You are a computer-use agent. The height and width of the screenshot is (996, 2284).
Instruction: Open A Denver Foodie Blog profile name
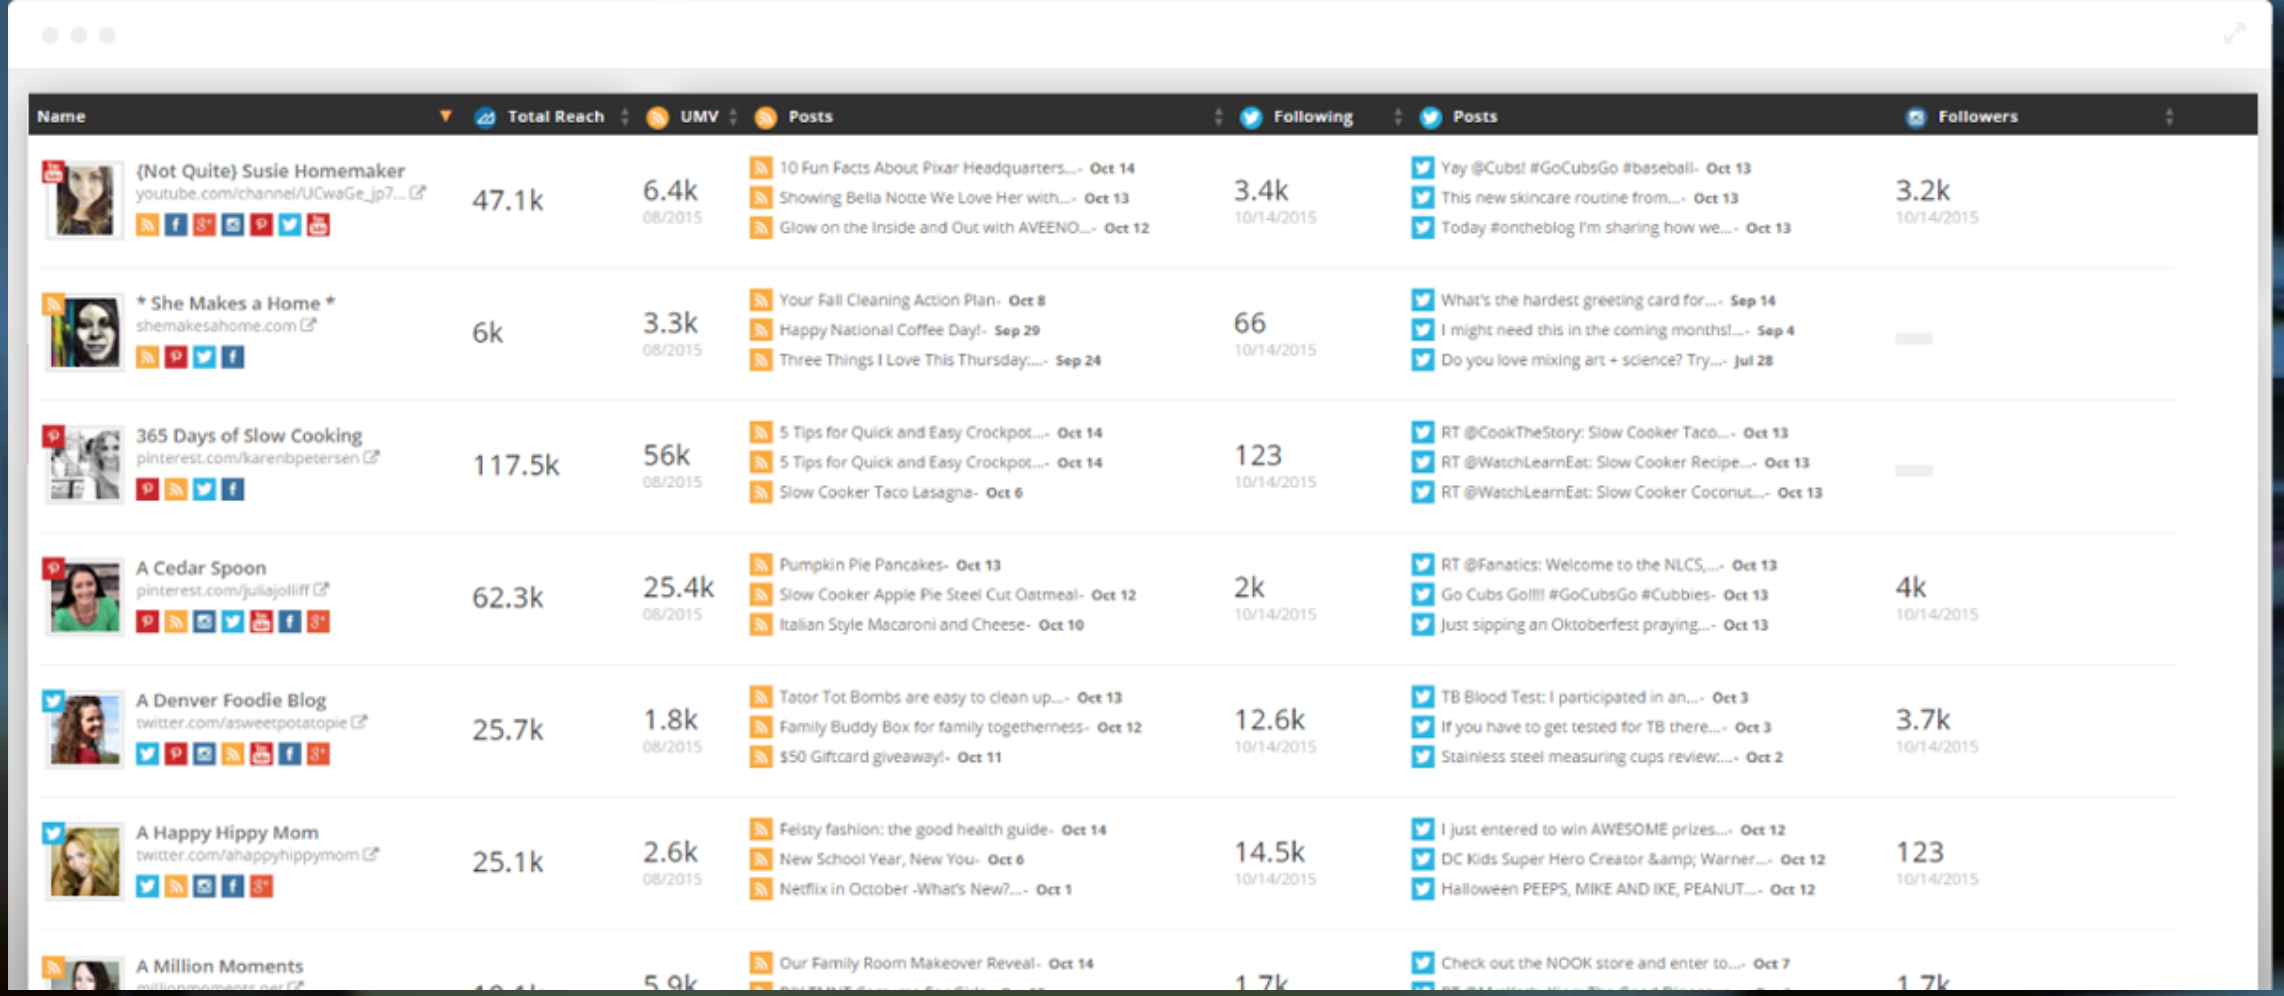(x=231, y=700)
